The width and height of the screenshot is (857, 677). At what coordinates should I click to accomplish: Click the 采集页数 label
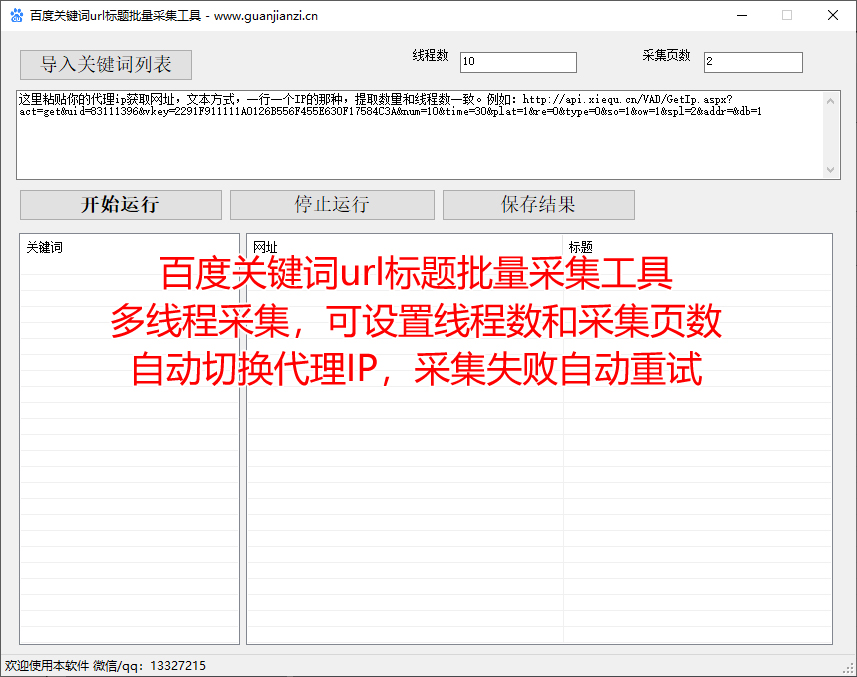(x=666, y=55)
